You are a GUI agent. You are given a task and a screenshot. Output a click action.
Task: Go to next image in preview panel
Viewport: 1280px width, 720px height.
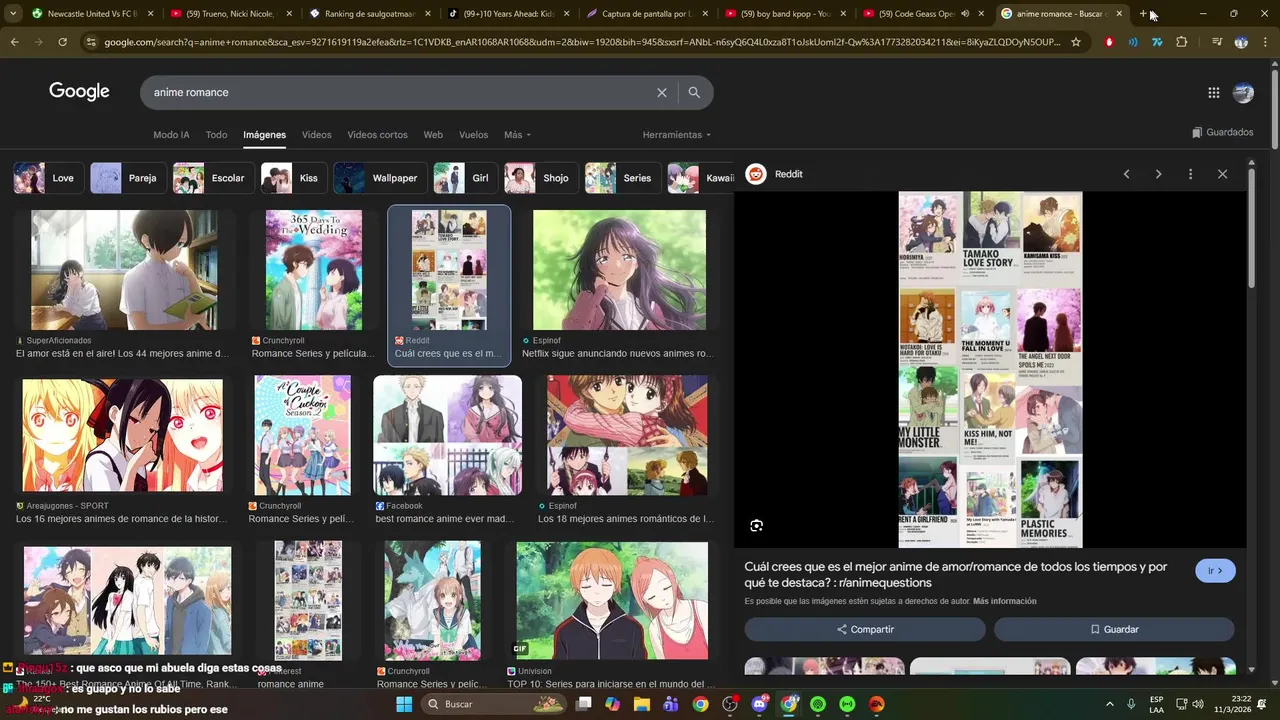[1158, 174]
